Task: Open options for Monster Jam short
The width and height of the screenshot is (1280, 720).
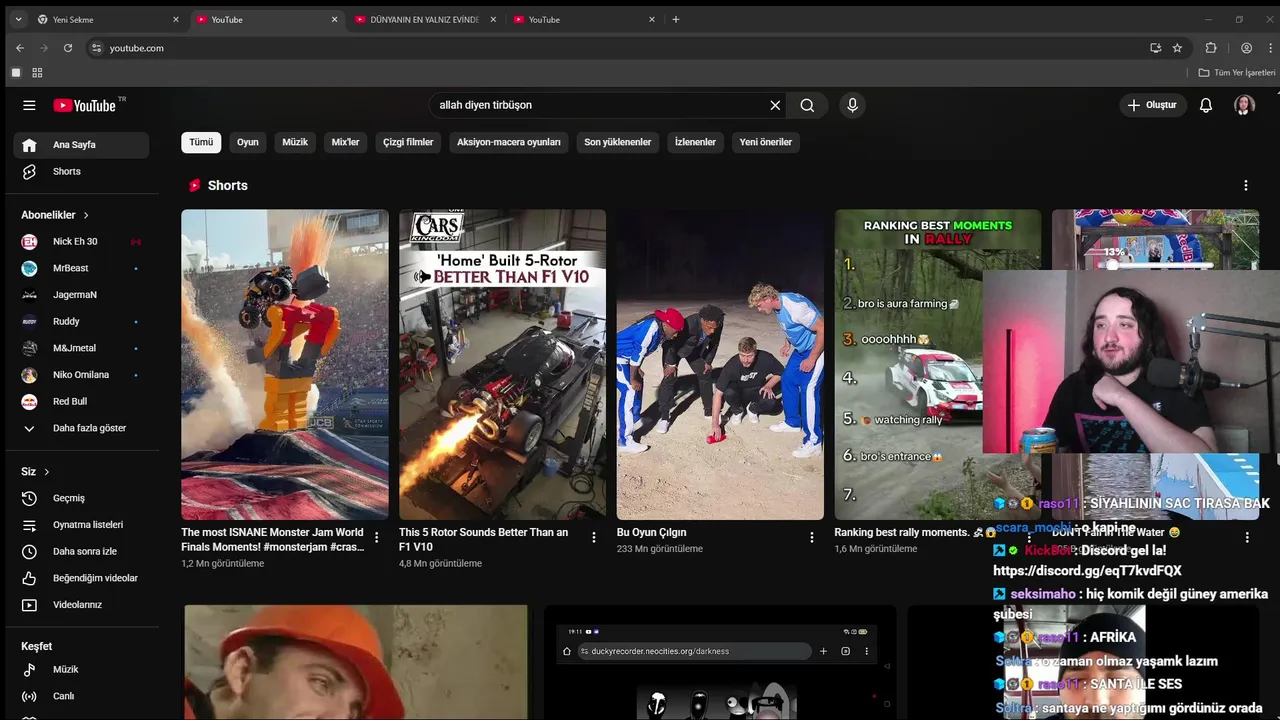Action: point(376,538)
